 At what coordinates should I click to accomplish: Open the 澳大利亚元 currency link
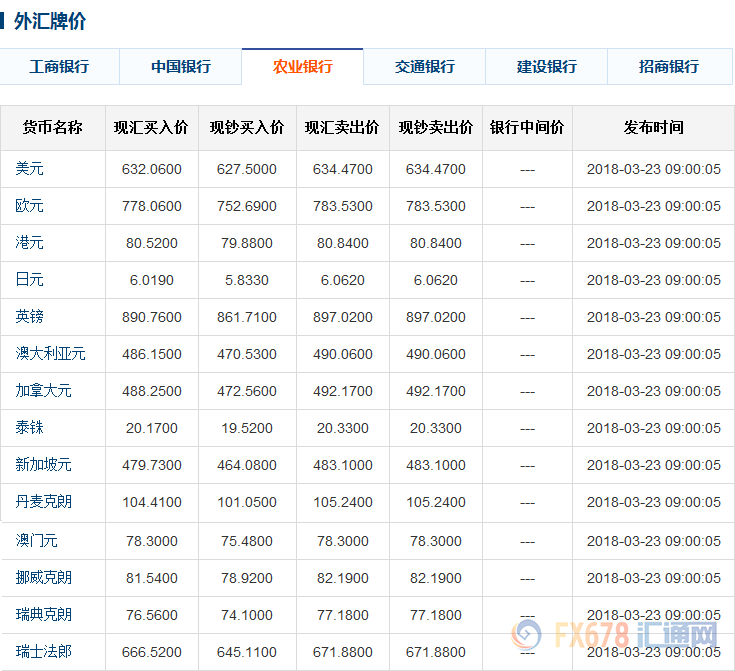pos(51,354)
